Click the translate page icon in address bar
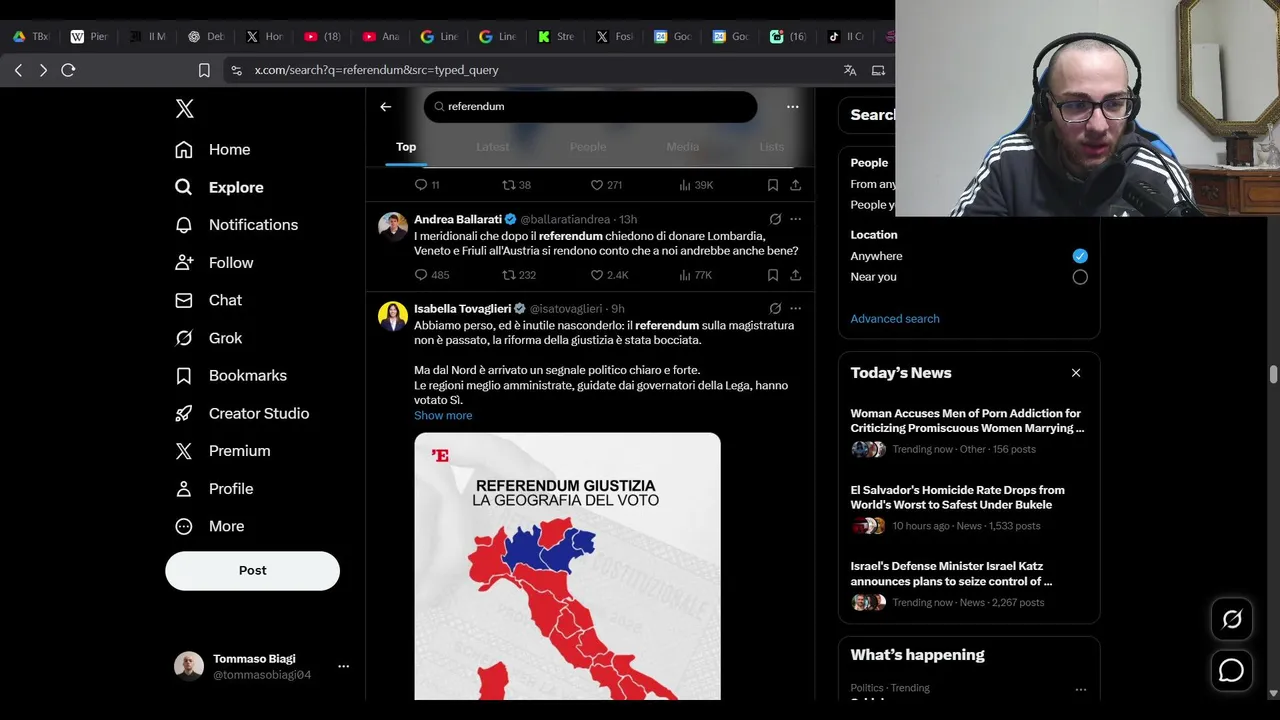This screenshot has height=720, width=1280. coord(850,70)
